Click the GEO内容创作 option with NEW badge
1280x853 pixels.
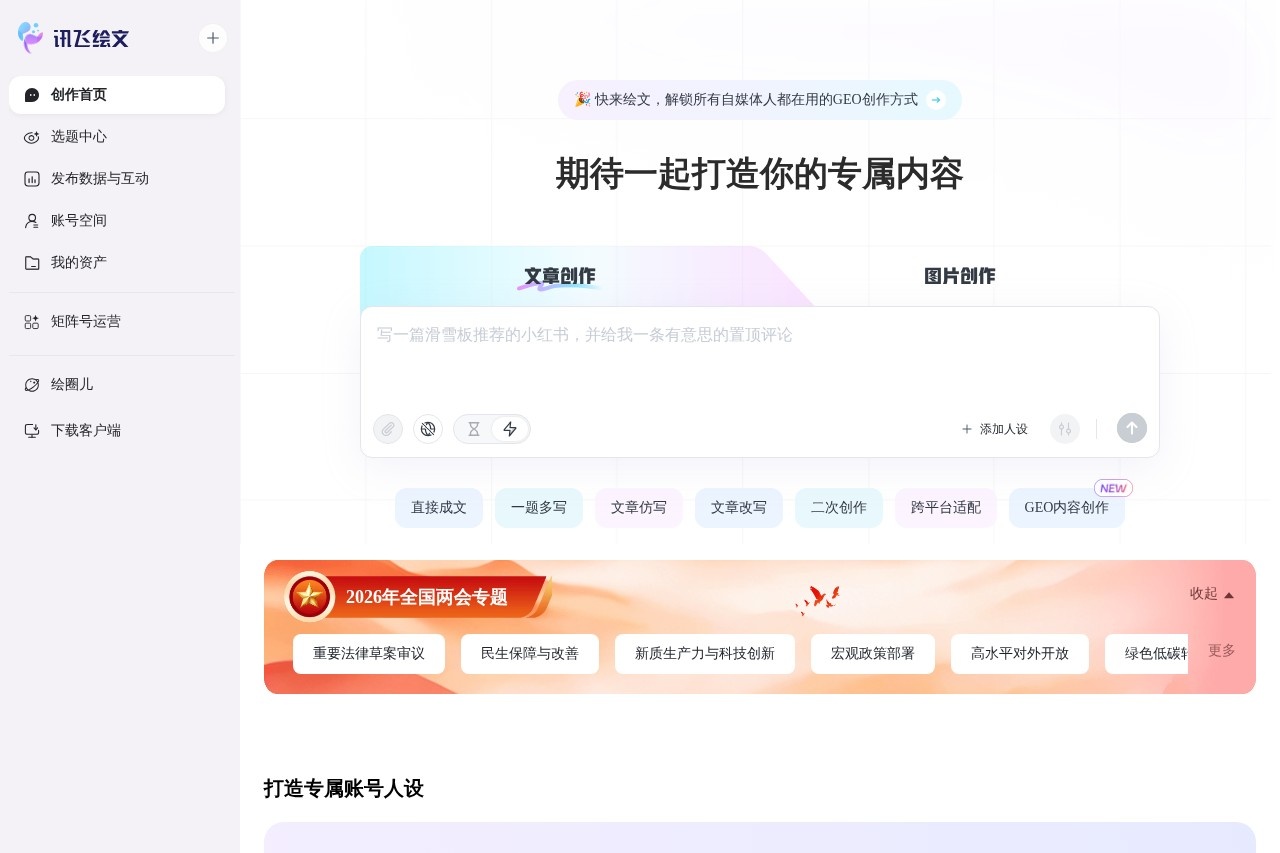1067,507
